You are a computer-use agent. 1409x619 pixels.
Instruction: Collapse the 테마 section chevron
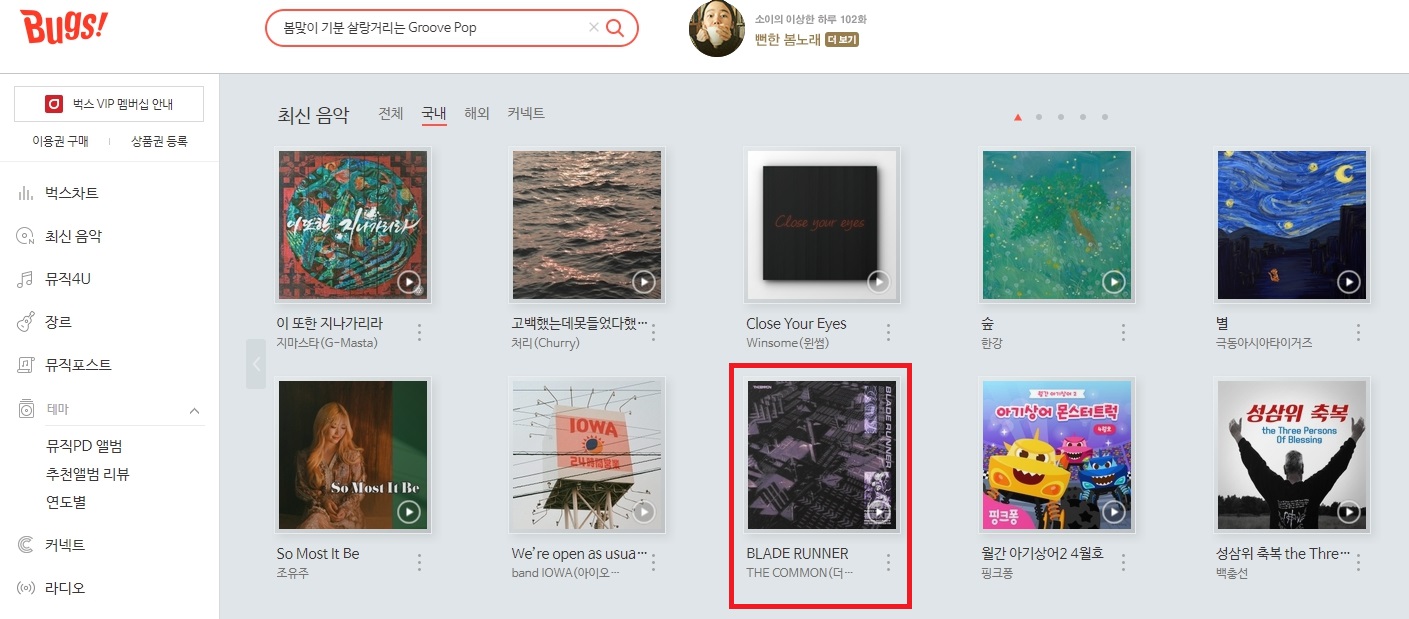[194, 410]
